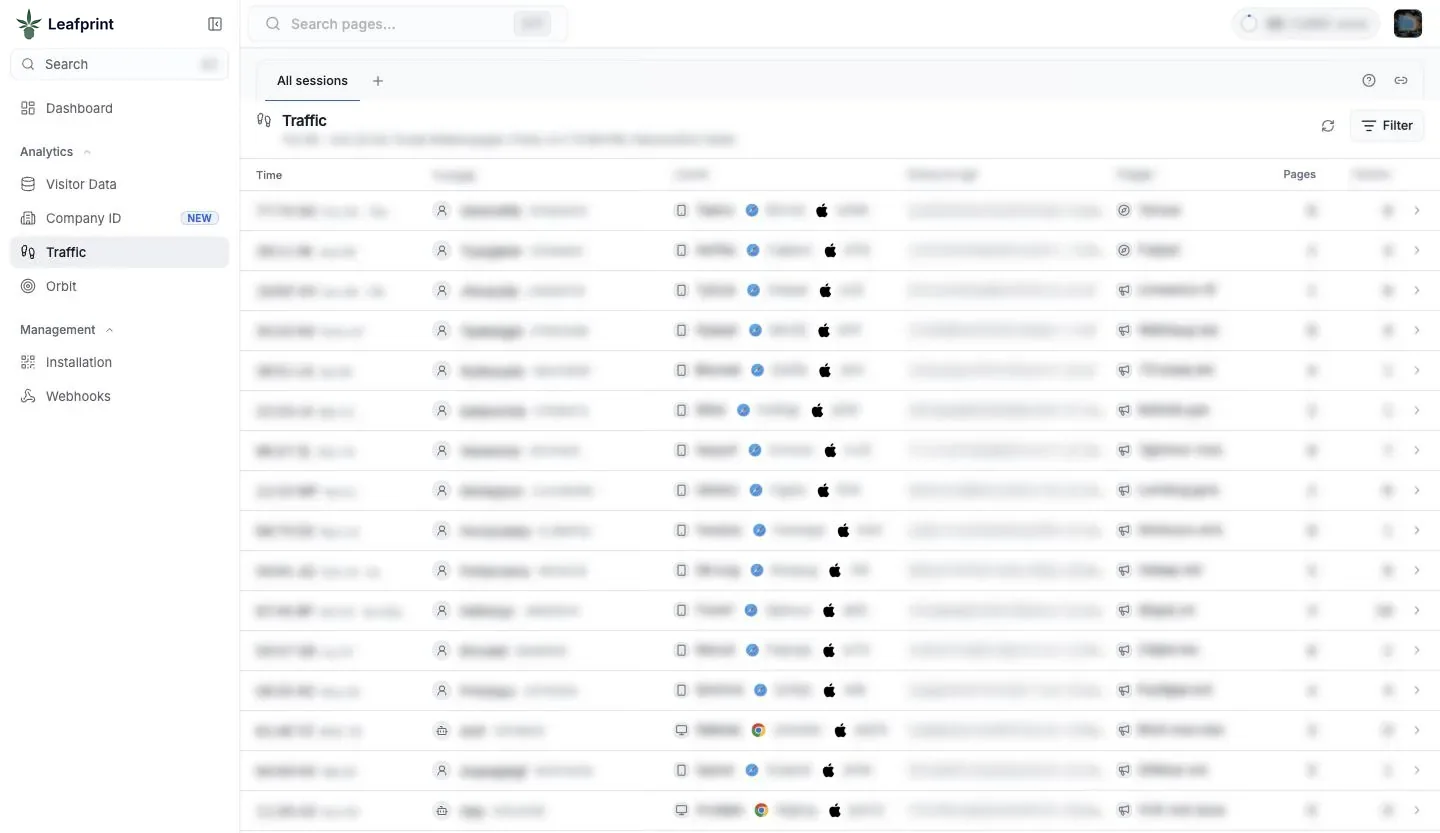
Task: Click the Traffic page heading
Action: (x=304, y=121)
